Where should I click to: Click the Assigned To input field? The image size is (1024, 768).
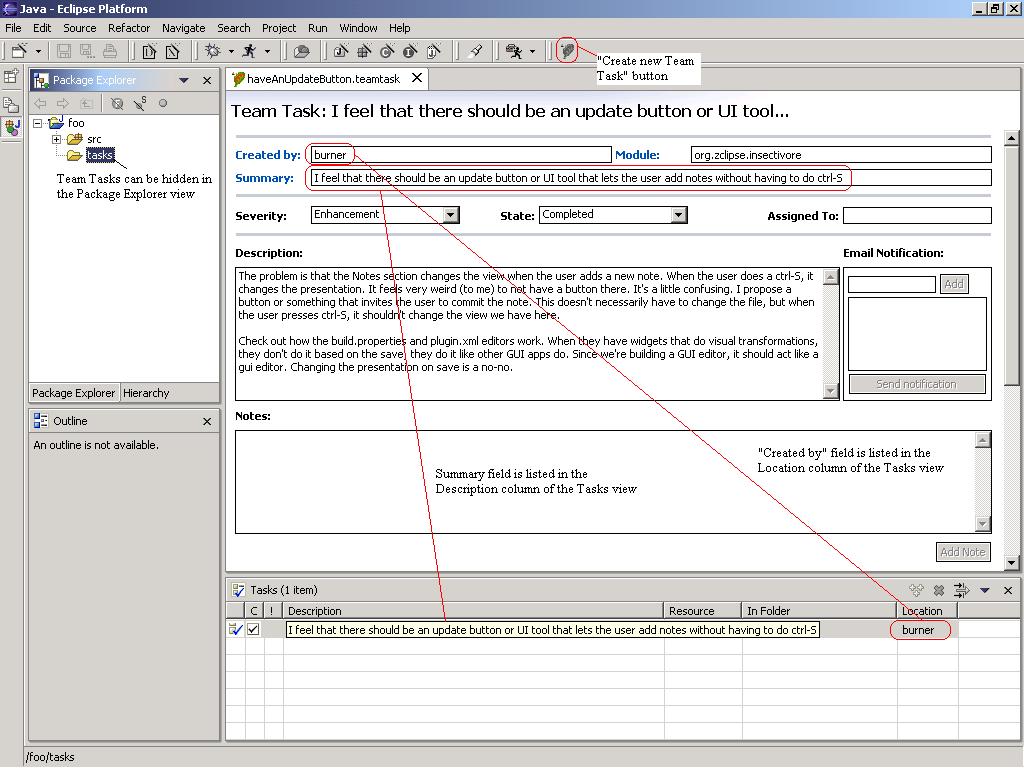point(917,216)
